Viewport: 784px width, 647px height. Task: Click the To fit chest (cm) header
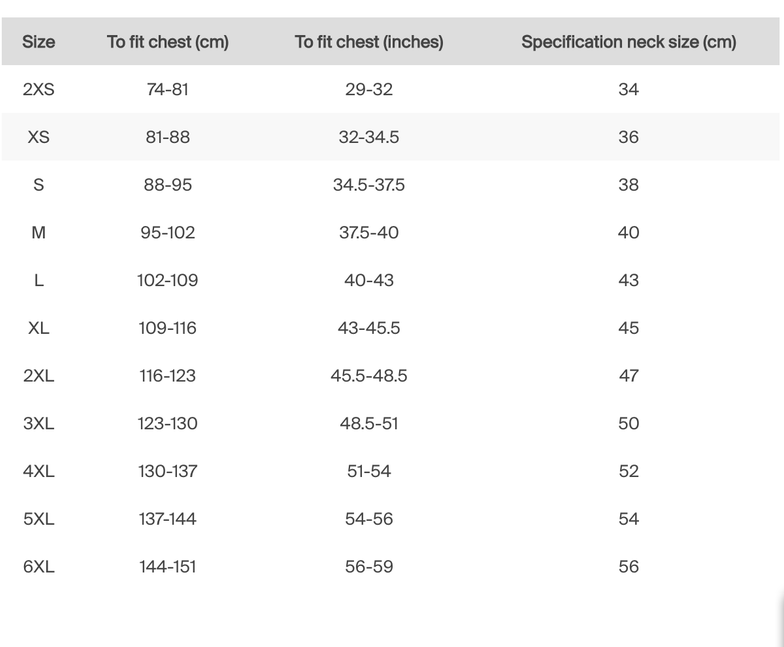point(168,42)
